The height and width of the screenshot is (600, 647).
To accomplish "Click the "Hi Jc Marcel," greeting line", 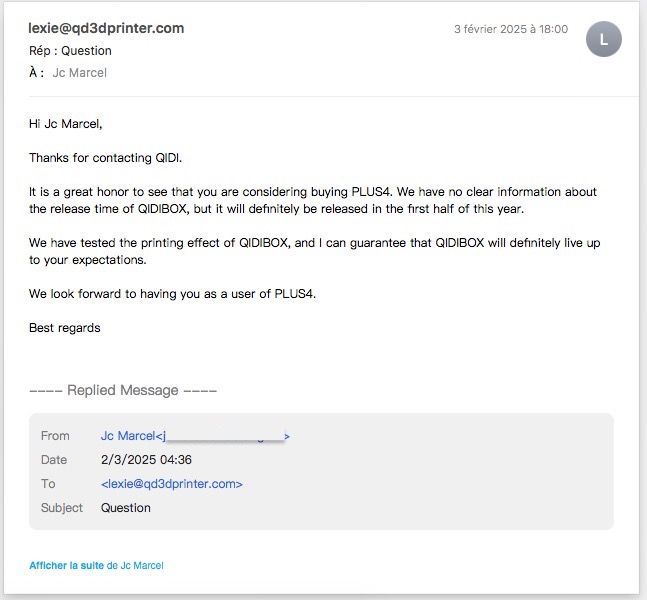I will [66, 125].
